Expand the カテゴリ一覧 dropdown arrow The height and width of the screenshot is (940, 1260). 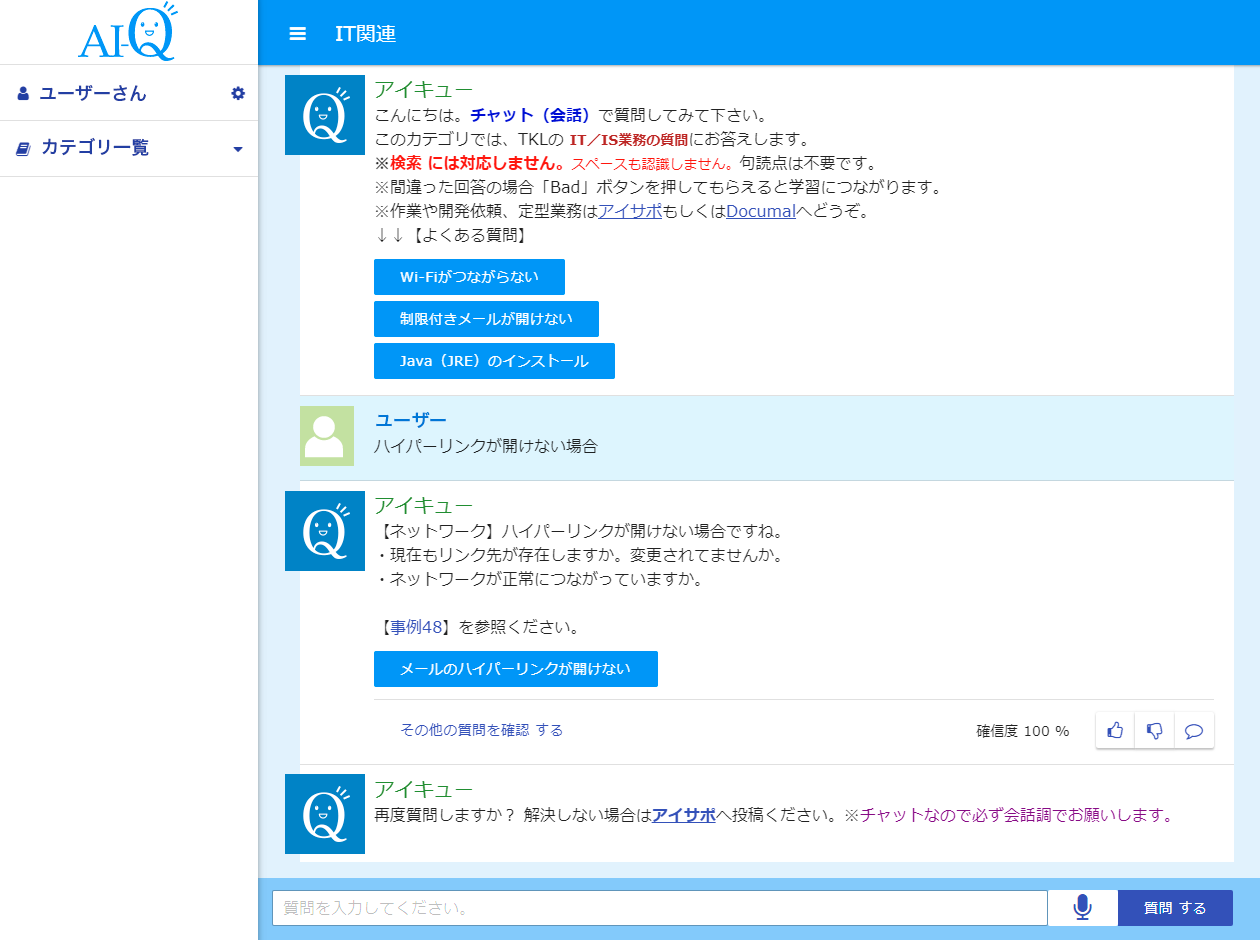coord(238,149)
